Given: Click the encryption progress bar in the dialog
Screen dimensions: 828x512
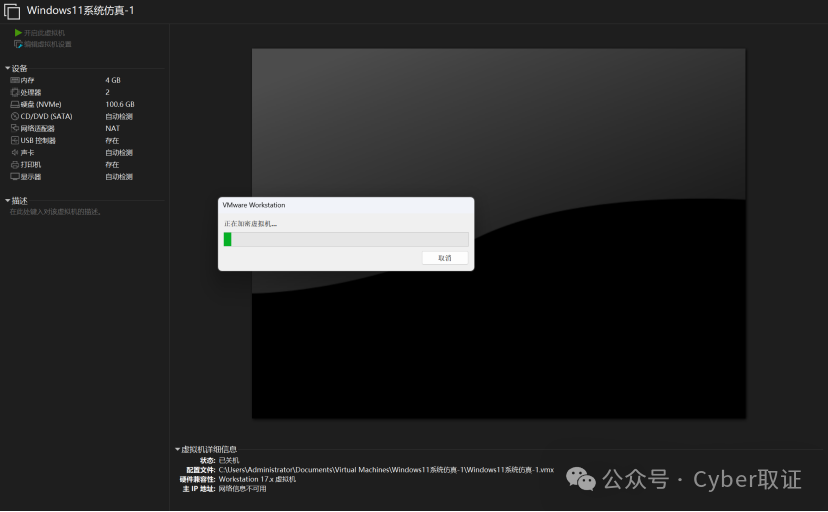Looking at the screenshot, I should pyautogui.click(x=346, y=239).
